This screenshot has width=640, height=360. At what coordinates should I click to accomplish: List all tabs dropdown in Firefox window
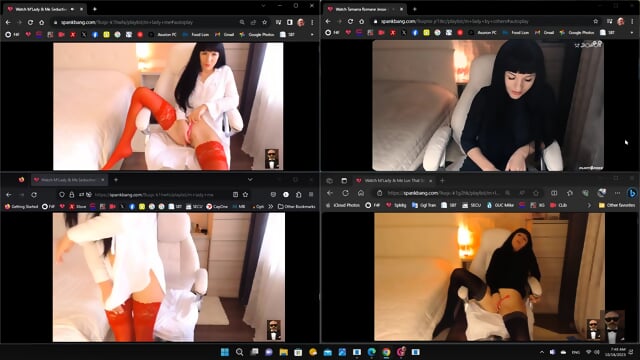click(x=250, y=180)
